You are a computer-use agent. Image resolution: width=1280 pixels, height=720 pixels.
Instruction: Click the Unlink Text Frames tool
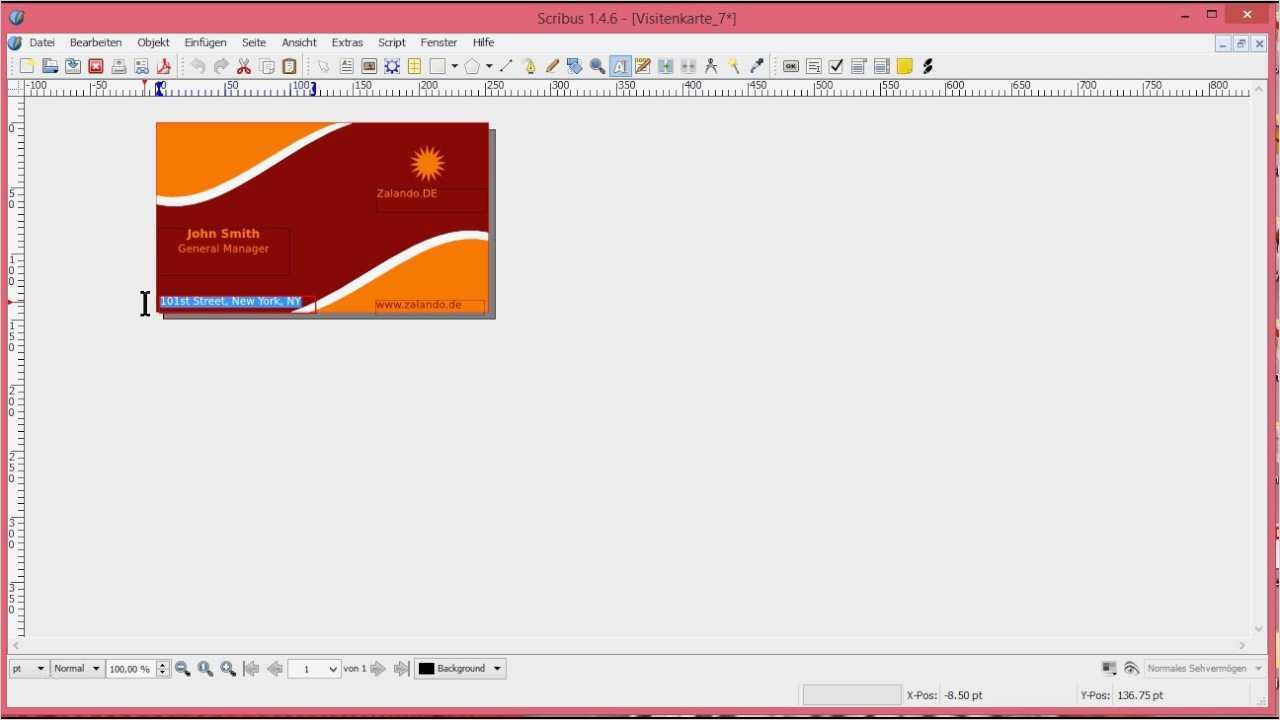tap(688, 66)
